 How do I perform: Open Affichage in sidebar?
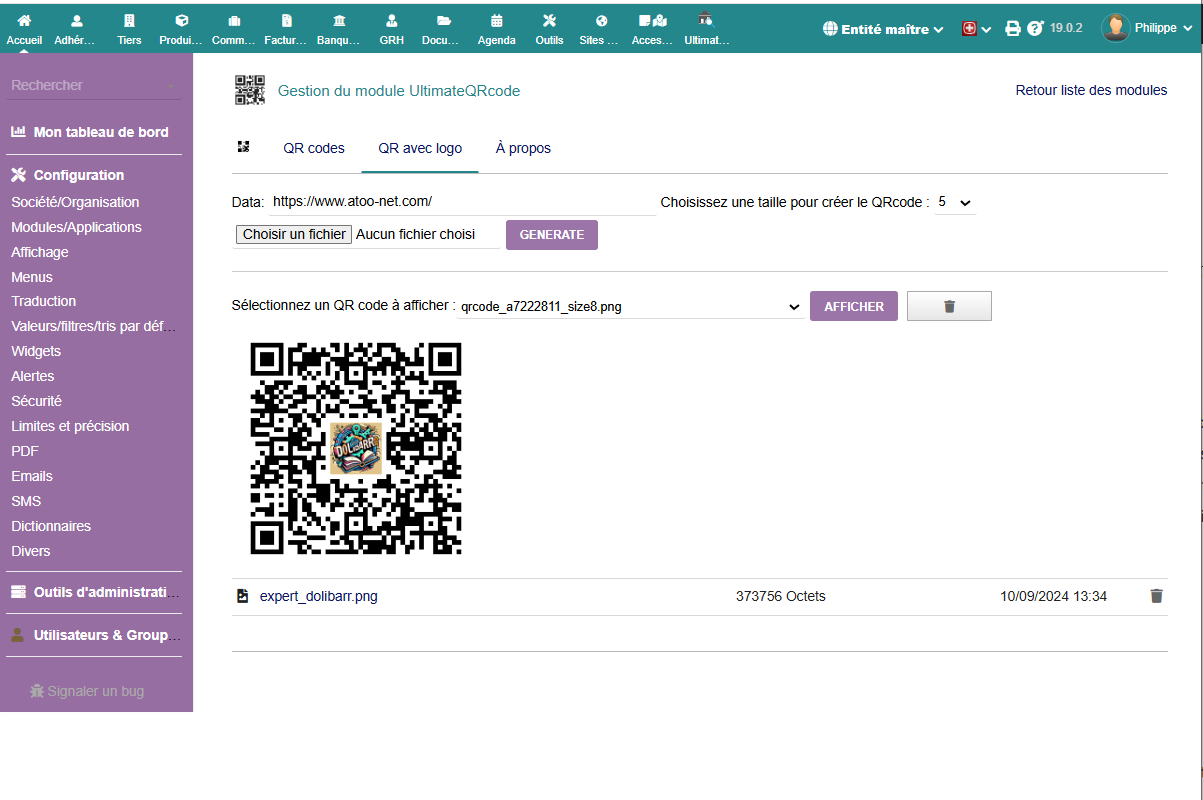coord(40,252)
